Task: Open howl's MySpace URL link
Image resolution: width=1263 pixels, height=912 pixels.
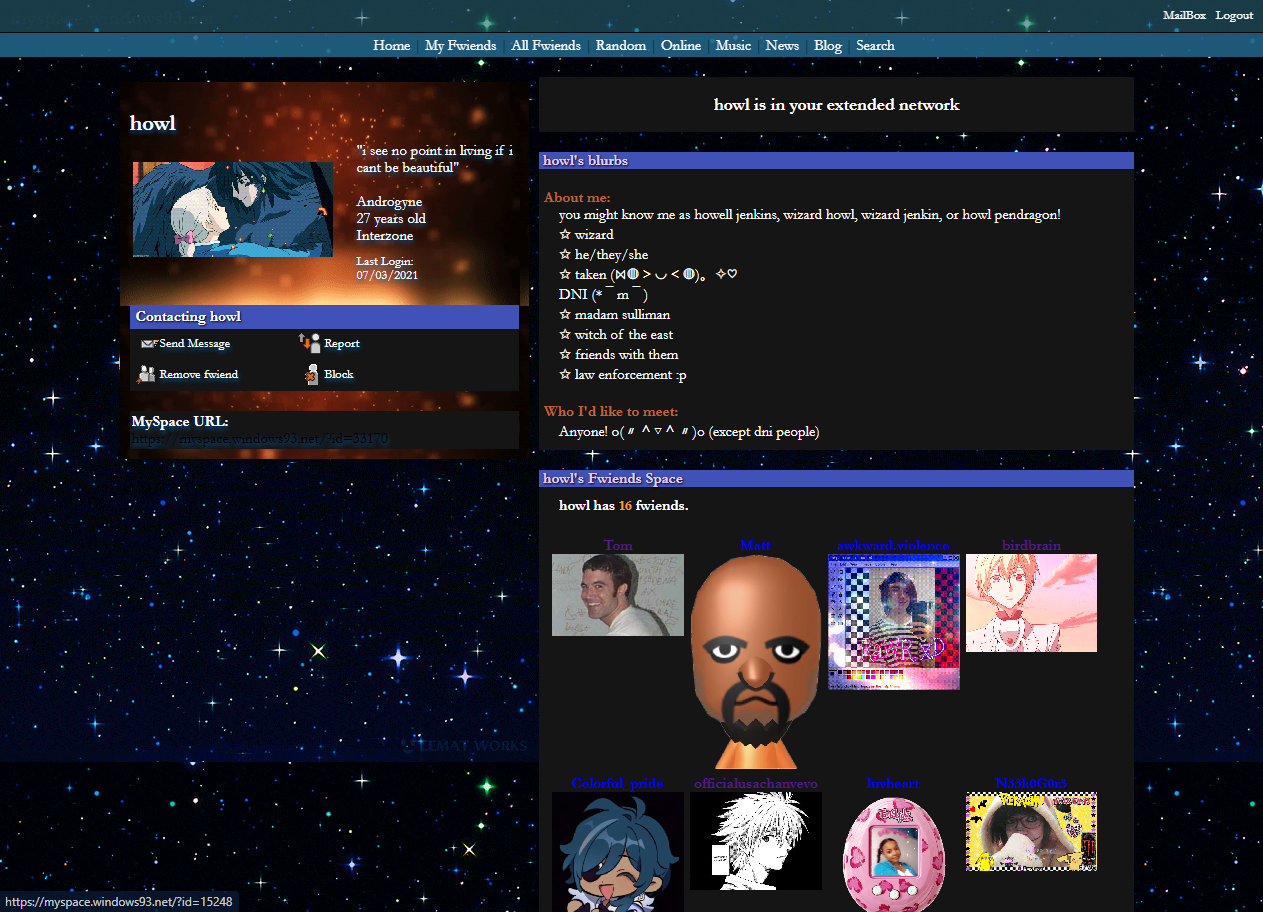Action: point(260,439)
